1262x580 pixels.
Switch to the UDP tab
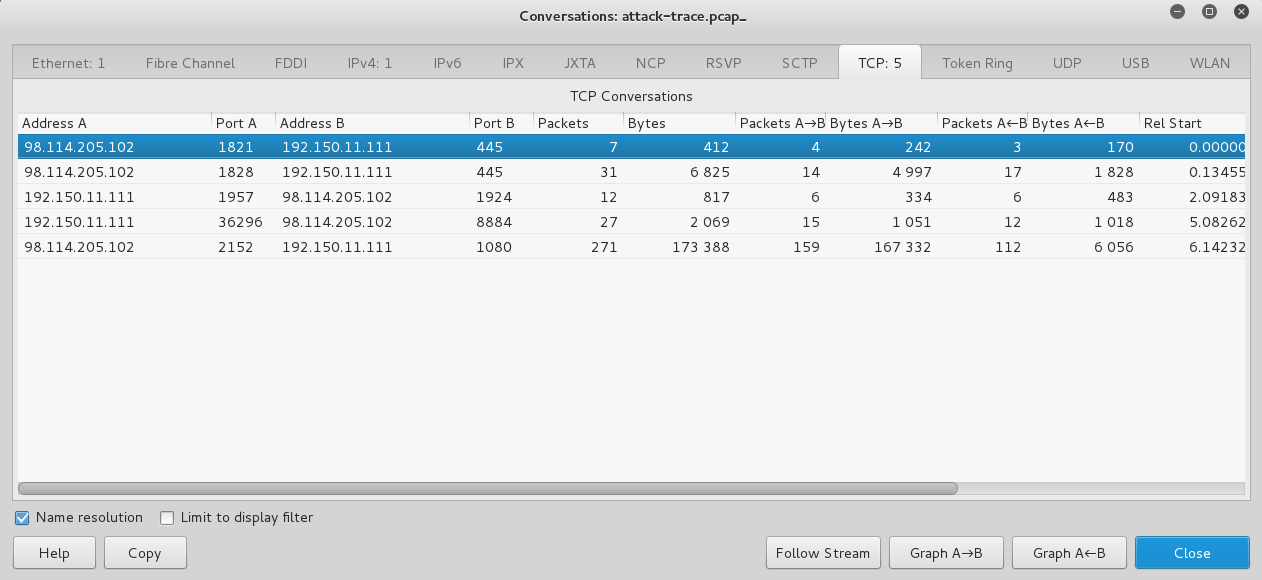tap(1067, 62)
